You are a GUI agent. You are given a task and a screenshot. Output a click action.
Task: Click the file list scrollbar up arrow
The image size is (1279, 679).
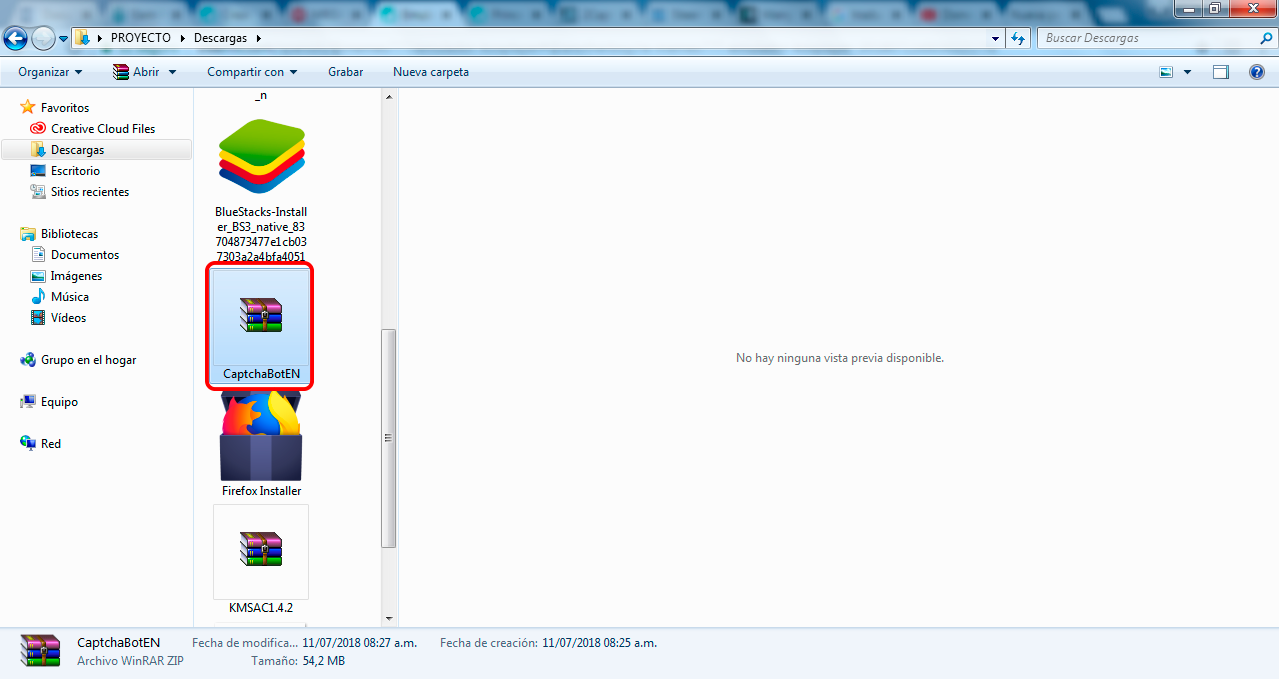[x=389, y=97]
